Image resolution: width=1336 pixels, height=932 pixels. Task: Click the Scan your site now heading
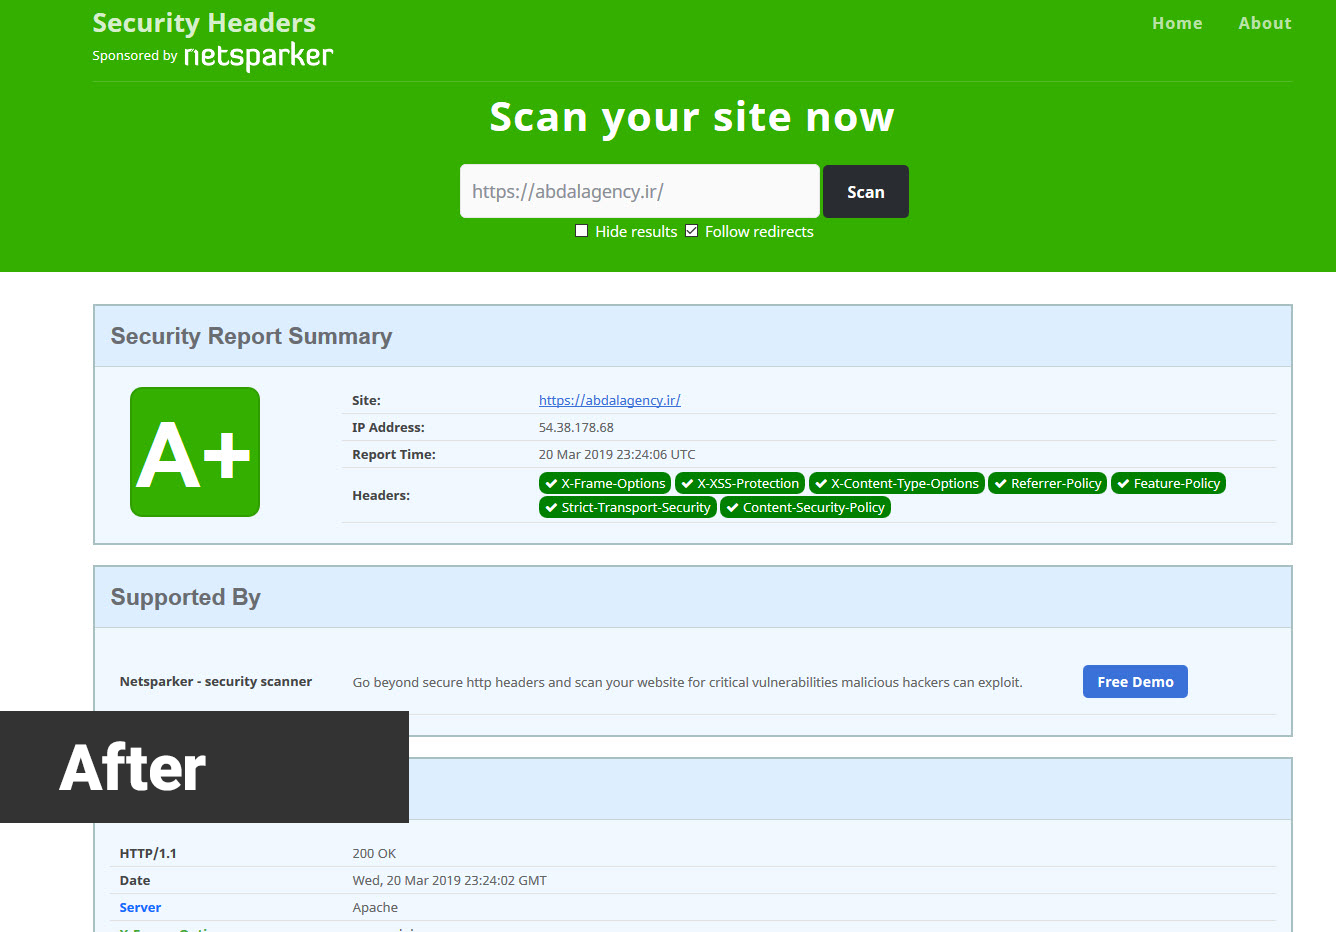[692, 117]
